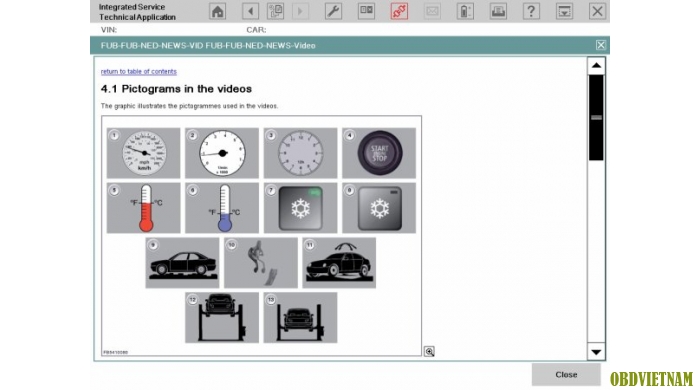
Task: Click the scrollbar down arrow
Action: (x=596, y=352)
